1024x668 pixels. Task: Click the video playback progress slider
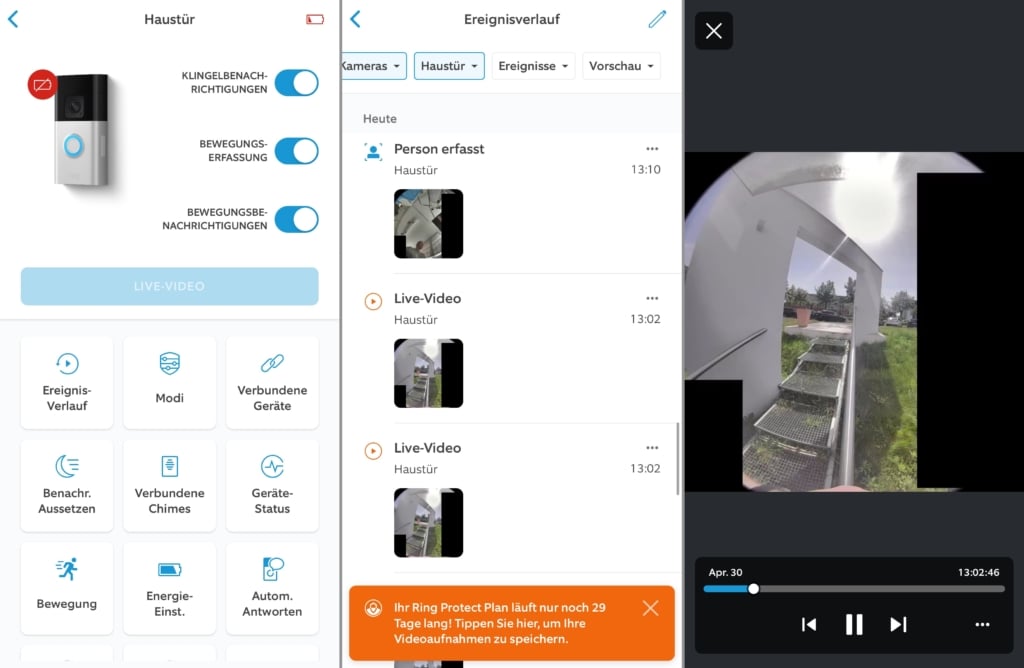coord(853,589)
